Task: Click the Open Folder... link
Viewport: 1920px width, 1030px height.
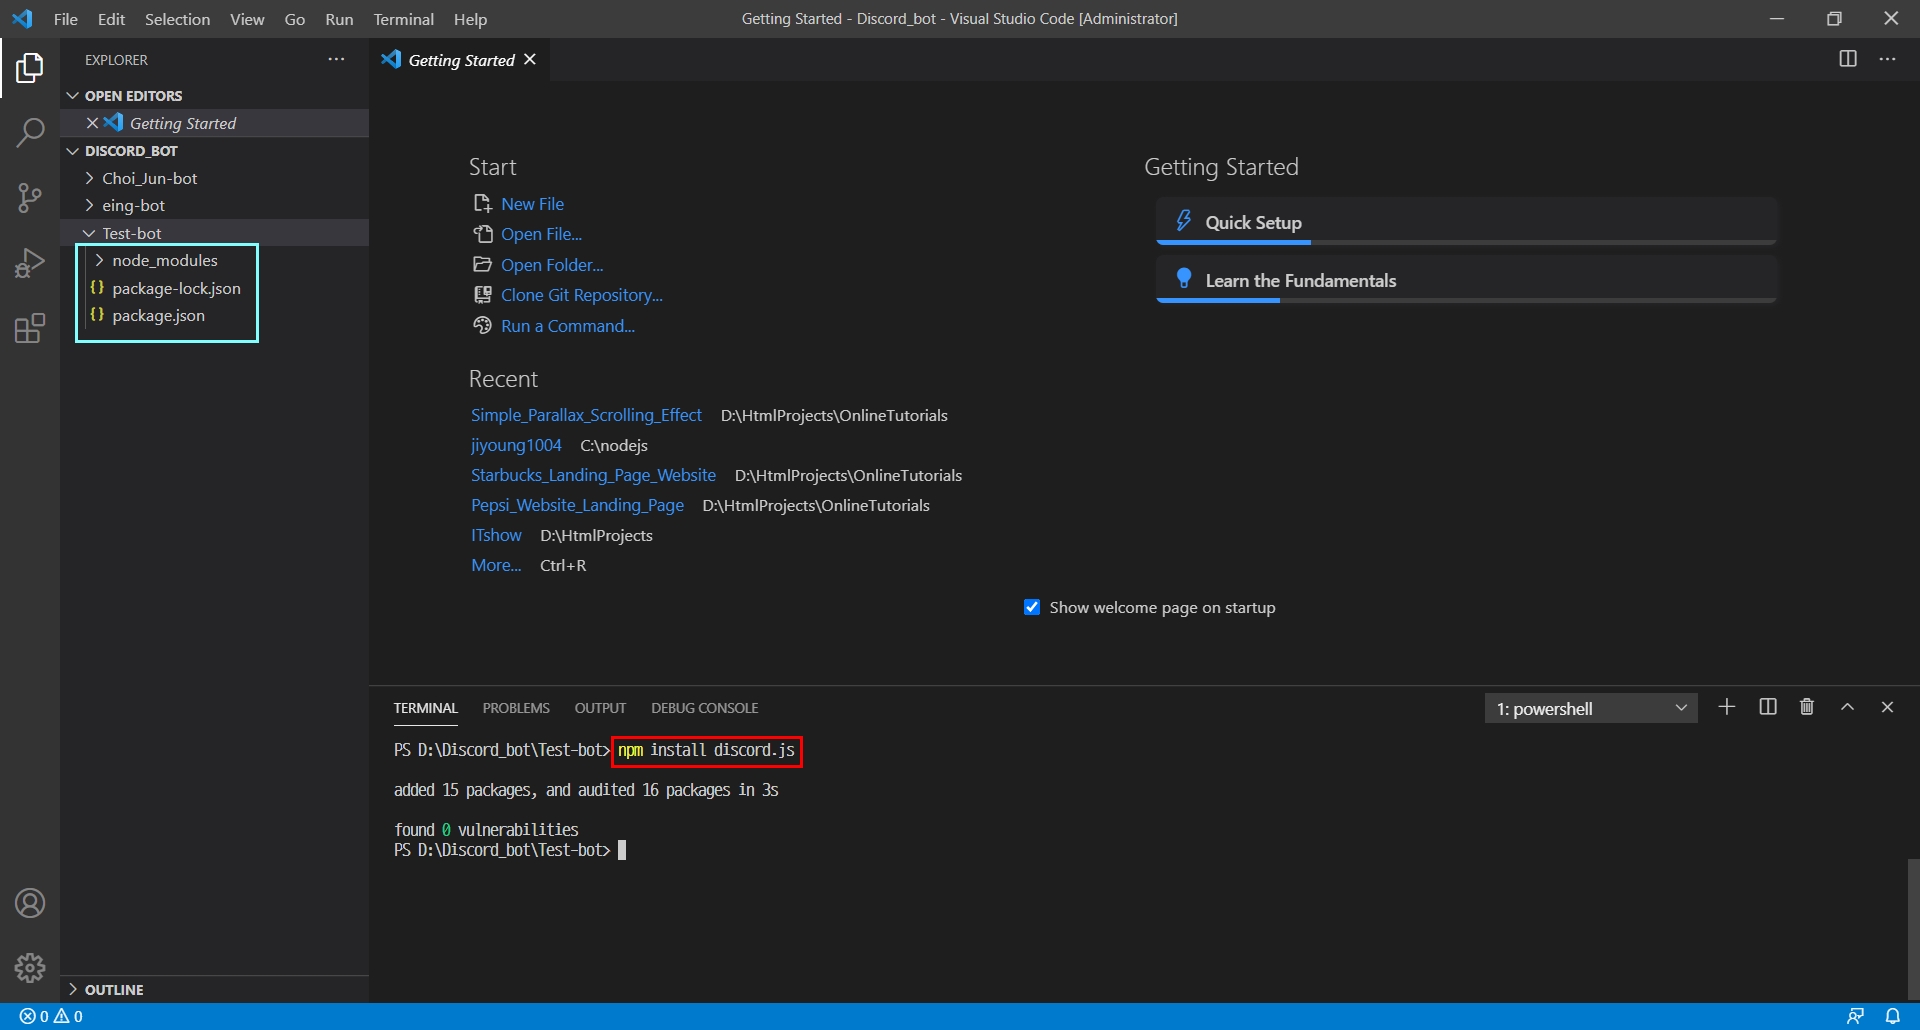Action: click(552, 265)
